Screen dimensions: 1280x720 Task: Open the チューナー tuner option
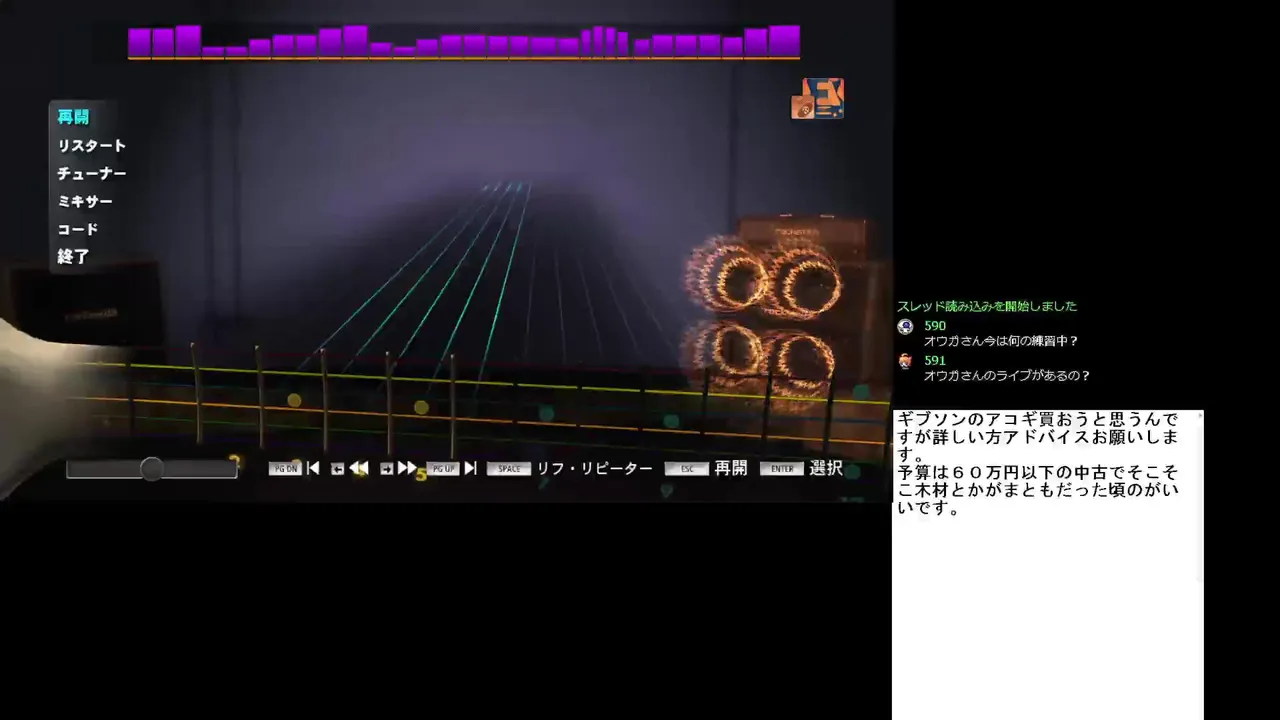pyautogui.click(x=91, y=173)
